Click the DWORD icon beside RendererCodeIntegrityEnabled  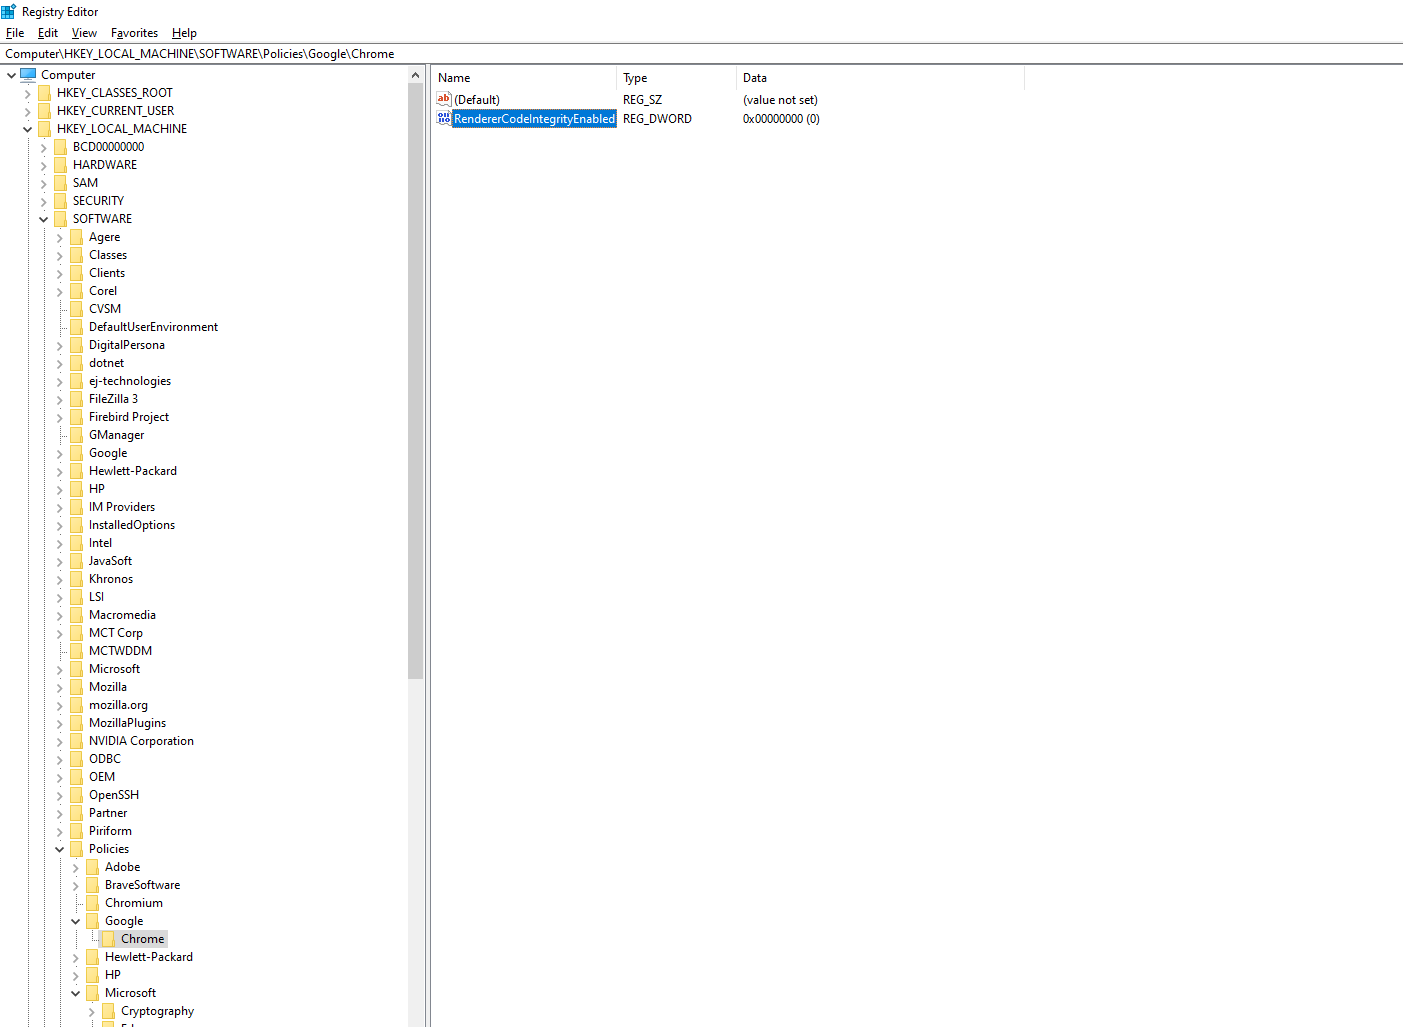click(x=443, y=118)
